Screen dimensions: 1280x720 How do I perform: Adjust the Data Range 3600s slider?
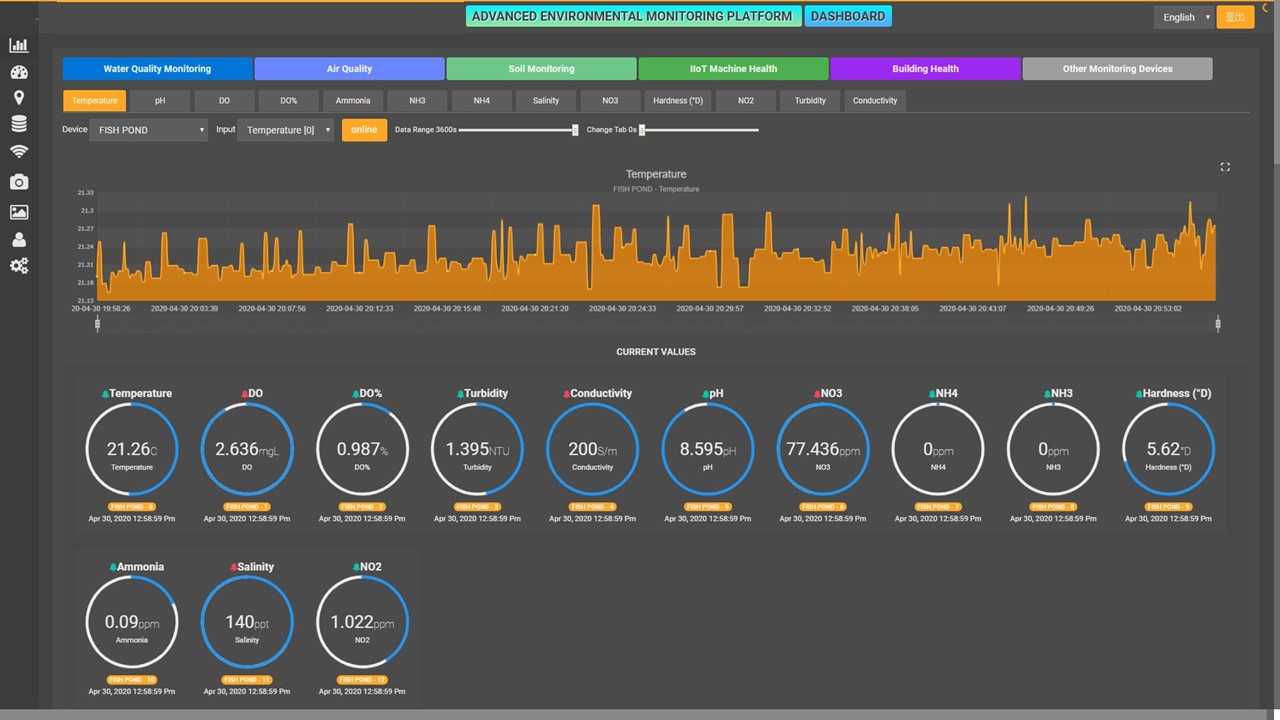pos(573,130)
